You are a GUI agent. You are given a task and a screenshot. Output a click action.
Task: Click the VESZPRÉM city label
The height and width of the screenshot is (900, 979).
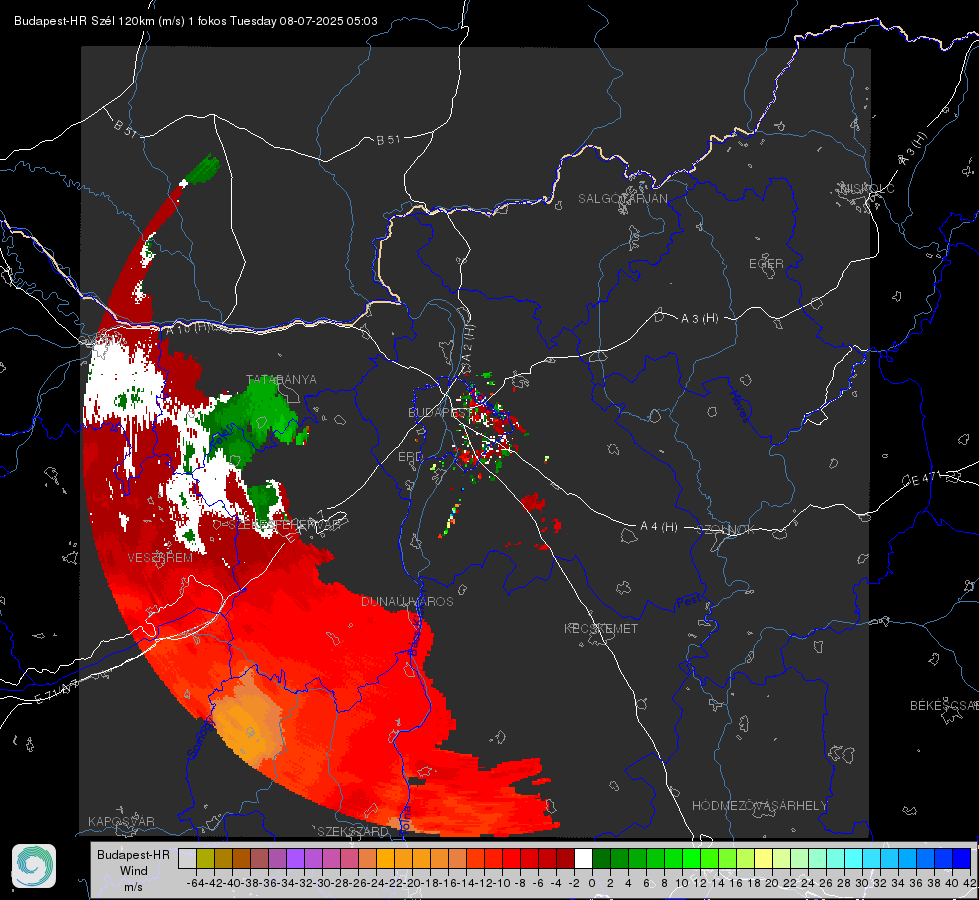point(160,557)
